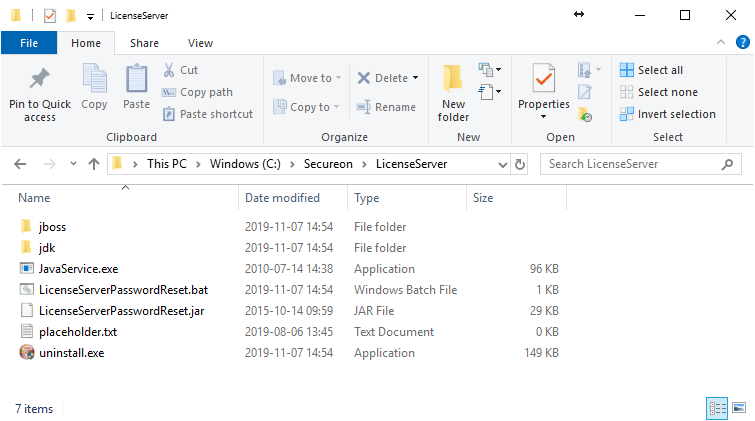The width and height of the screenshot is (755, 421).
Task: Click the Select all button
Action: click(x=651, y=70)
